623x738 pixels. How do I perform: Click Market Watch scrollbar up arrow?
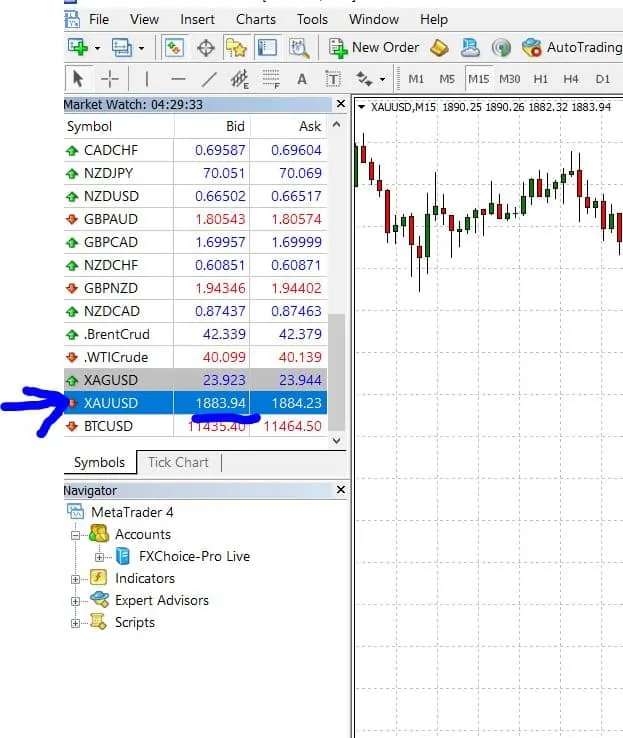click(336, 125)
